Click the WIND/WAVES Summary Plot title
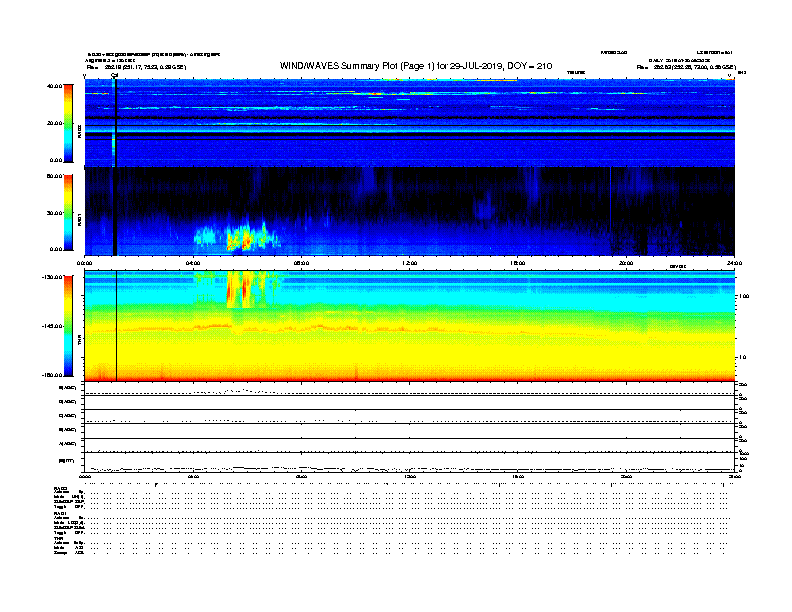The width and height of the screenshot is (792, 612). click(416, 66)
